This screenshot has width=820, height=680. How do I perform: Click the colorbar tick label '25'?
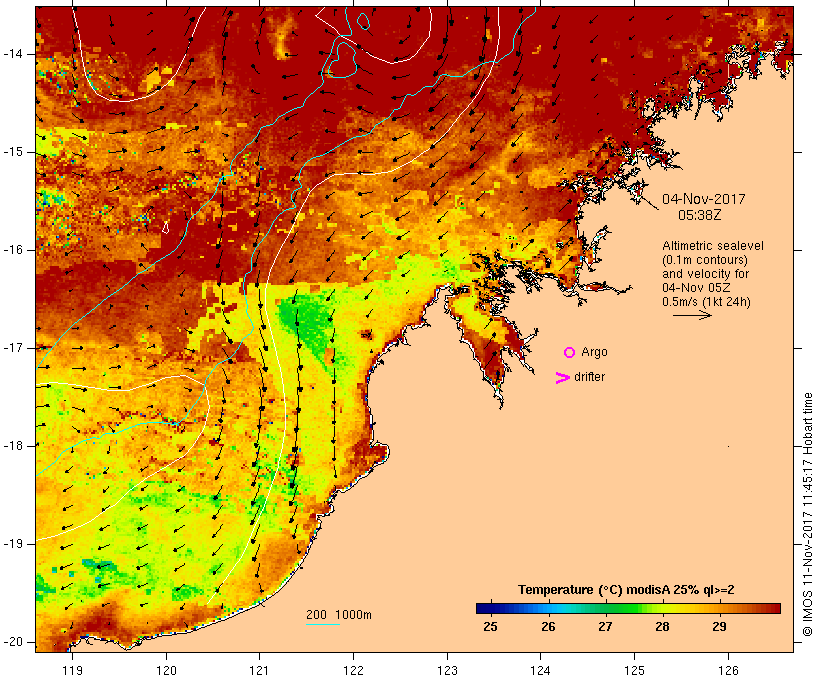(x=491, y=627)
